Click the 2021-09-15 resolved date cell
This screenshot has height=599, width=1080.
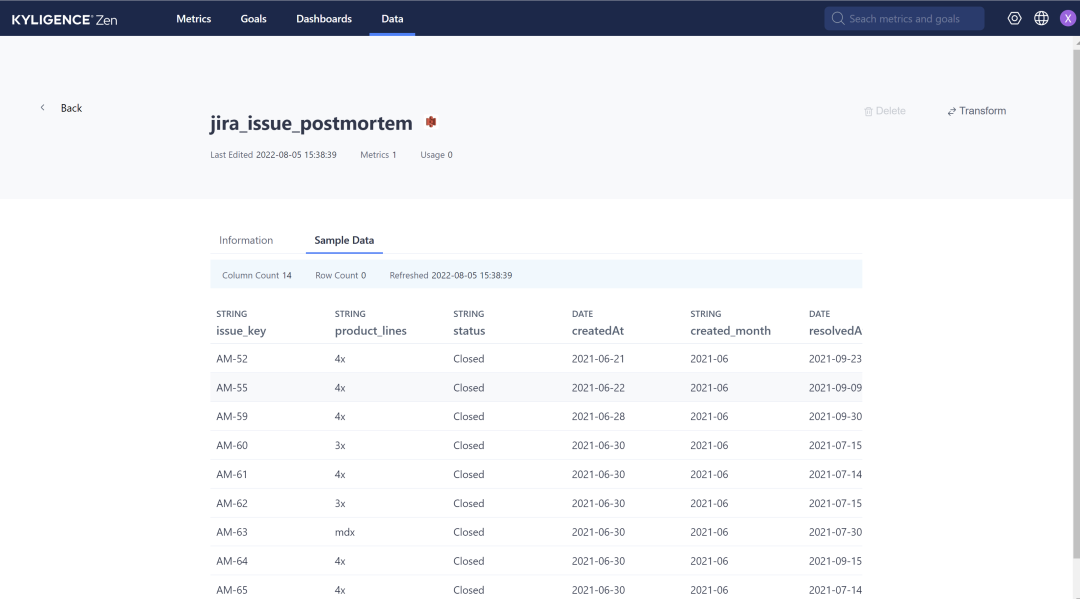(x=835, y=561)
